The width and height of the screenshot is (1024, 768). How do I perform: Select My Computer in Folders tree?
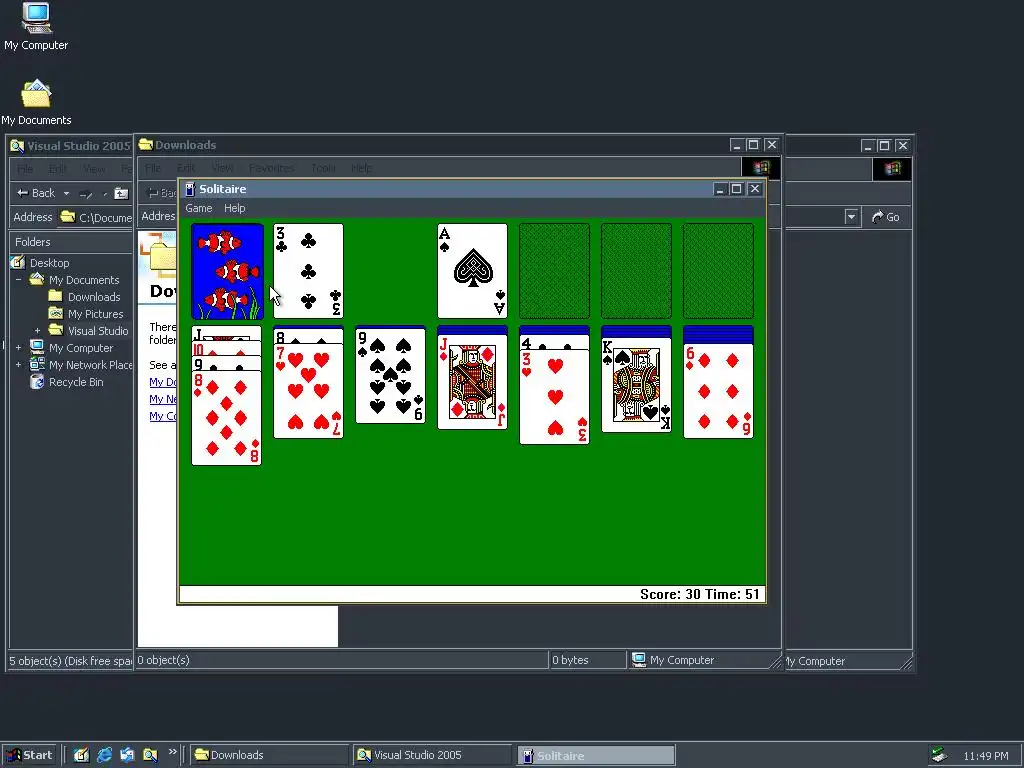tap(81, 348)
